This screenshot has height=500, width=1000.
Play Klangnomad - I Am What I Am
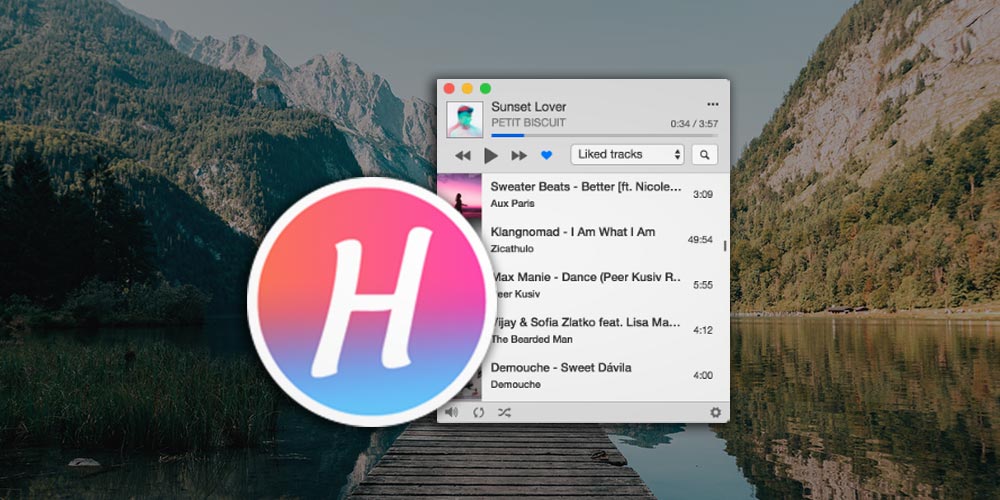pos(573,232)
